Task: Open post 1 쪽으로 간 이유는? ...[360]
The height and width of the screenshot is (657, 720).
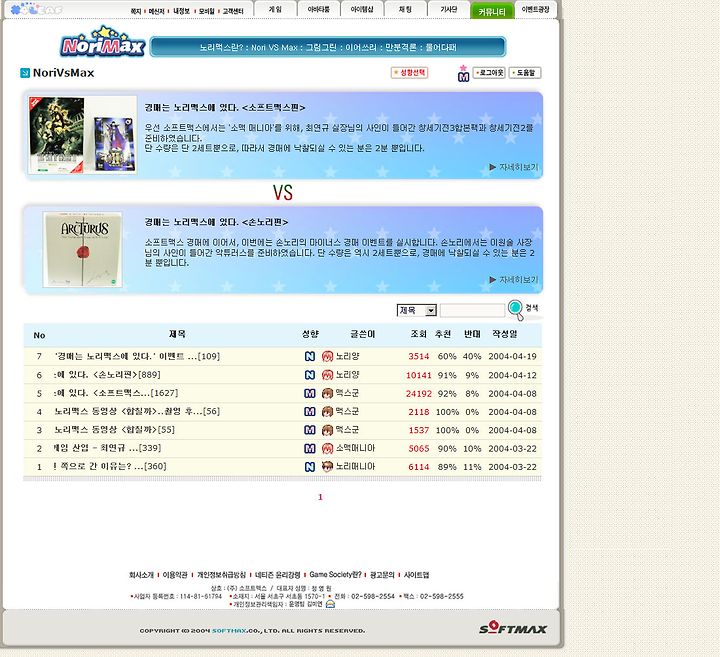Action: point(110,466)
